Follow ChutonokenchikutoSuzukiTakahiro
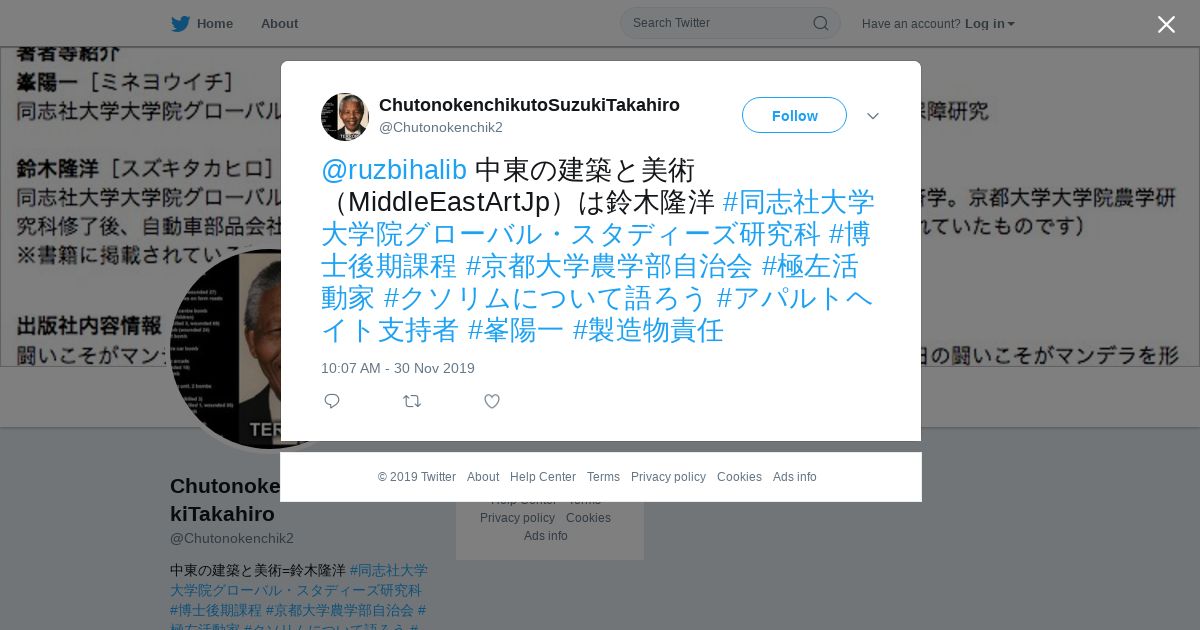This screenshot has height=630, width=1200. (x=794, y=115)
